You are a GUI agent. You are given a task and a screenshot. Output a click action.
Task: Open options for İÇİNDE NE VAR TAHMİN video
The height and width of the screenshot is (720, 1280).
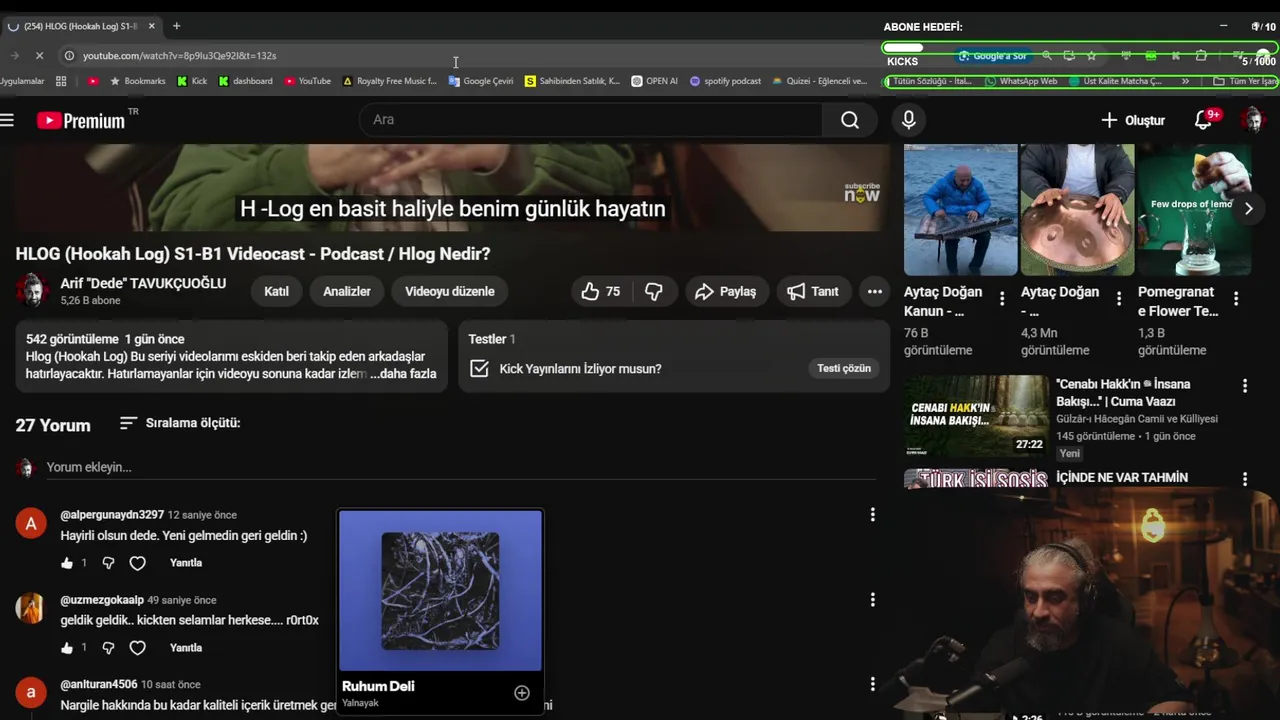[x=1245, y=480]
